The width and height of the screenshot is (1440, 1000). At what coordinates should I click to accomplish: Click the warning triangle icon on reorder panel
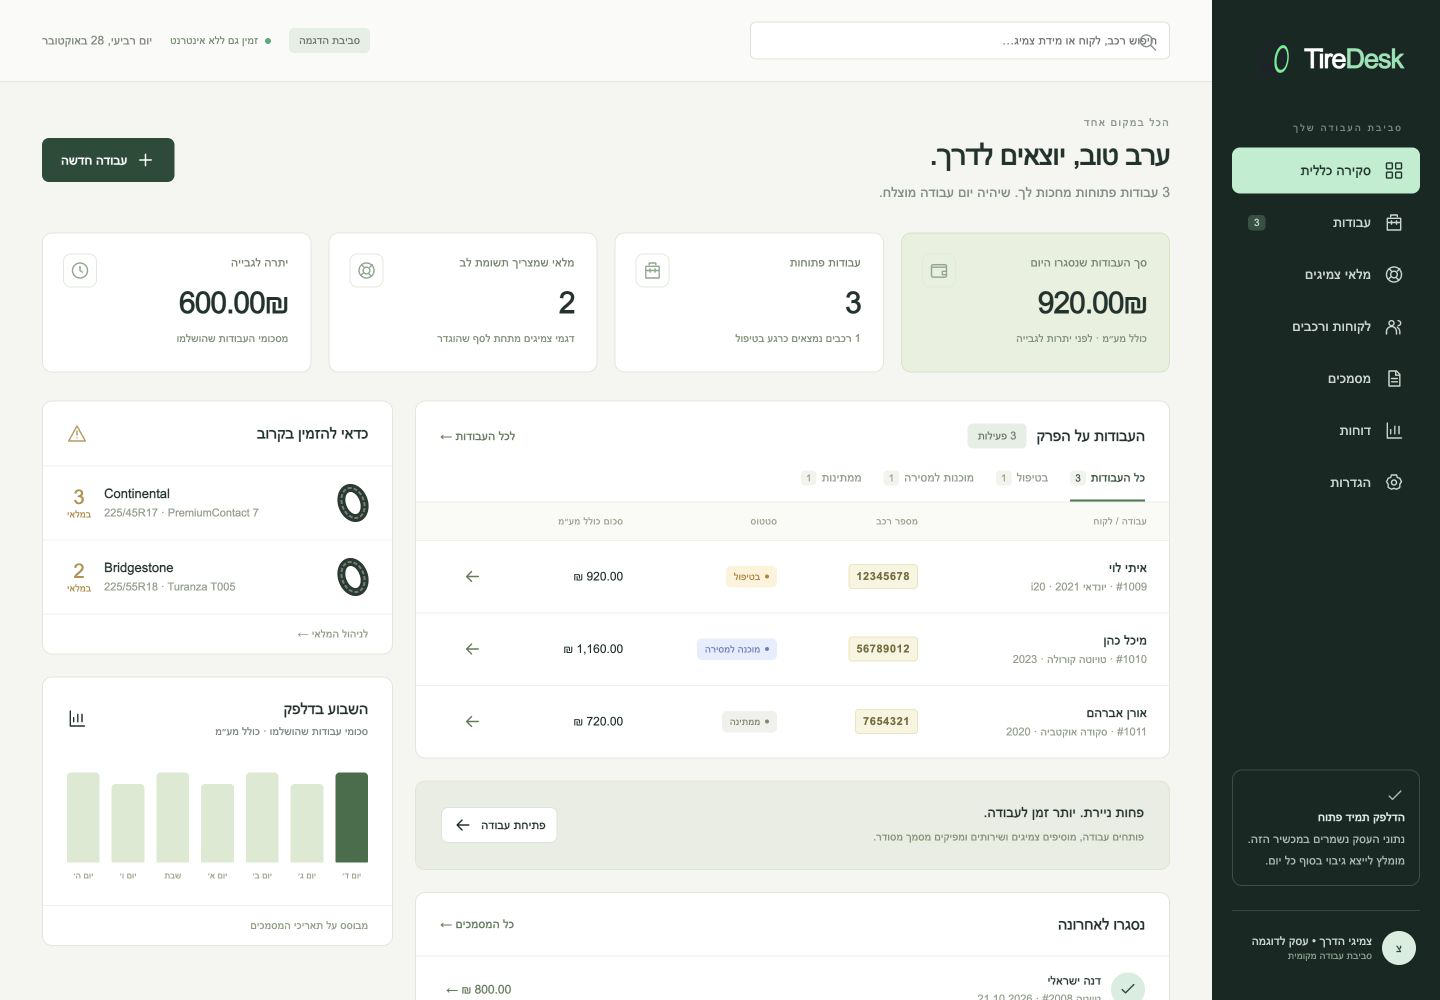pyautogui.click(x=77, y=434)
